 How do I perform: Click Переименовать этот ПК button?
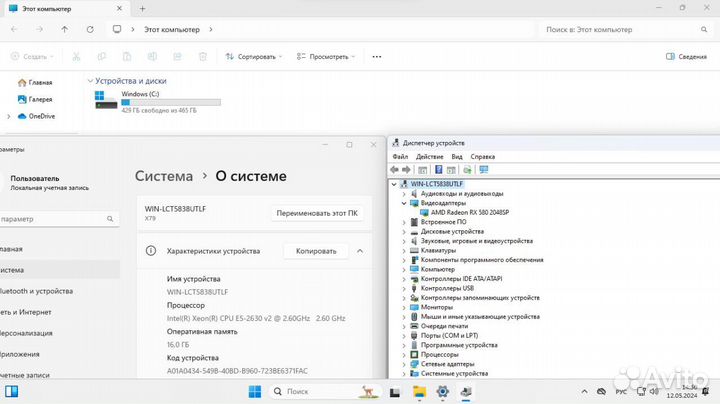(x=317, y=213)
